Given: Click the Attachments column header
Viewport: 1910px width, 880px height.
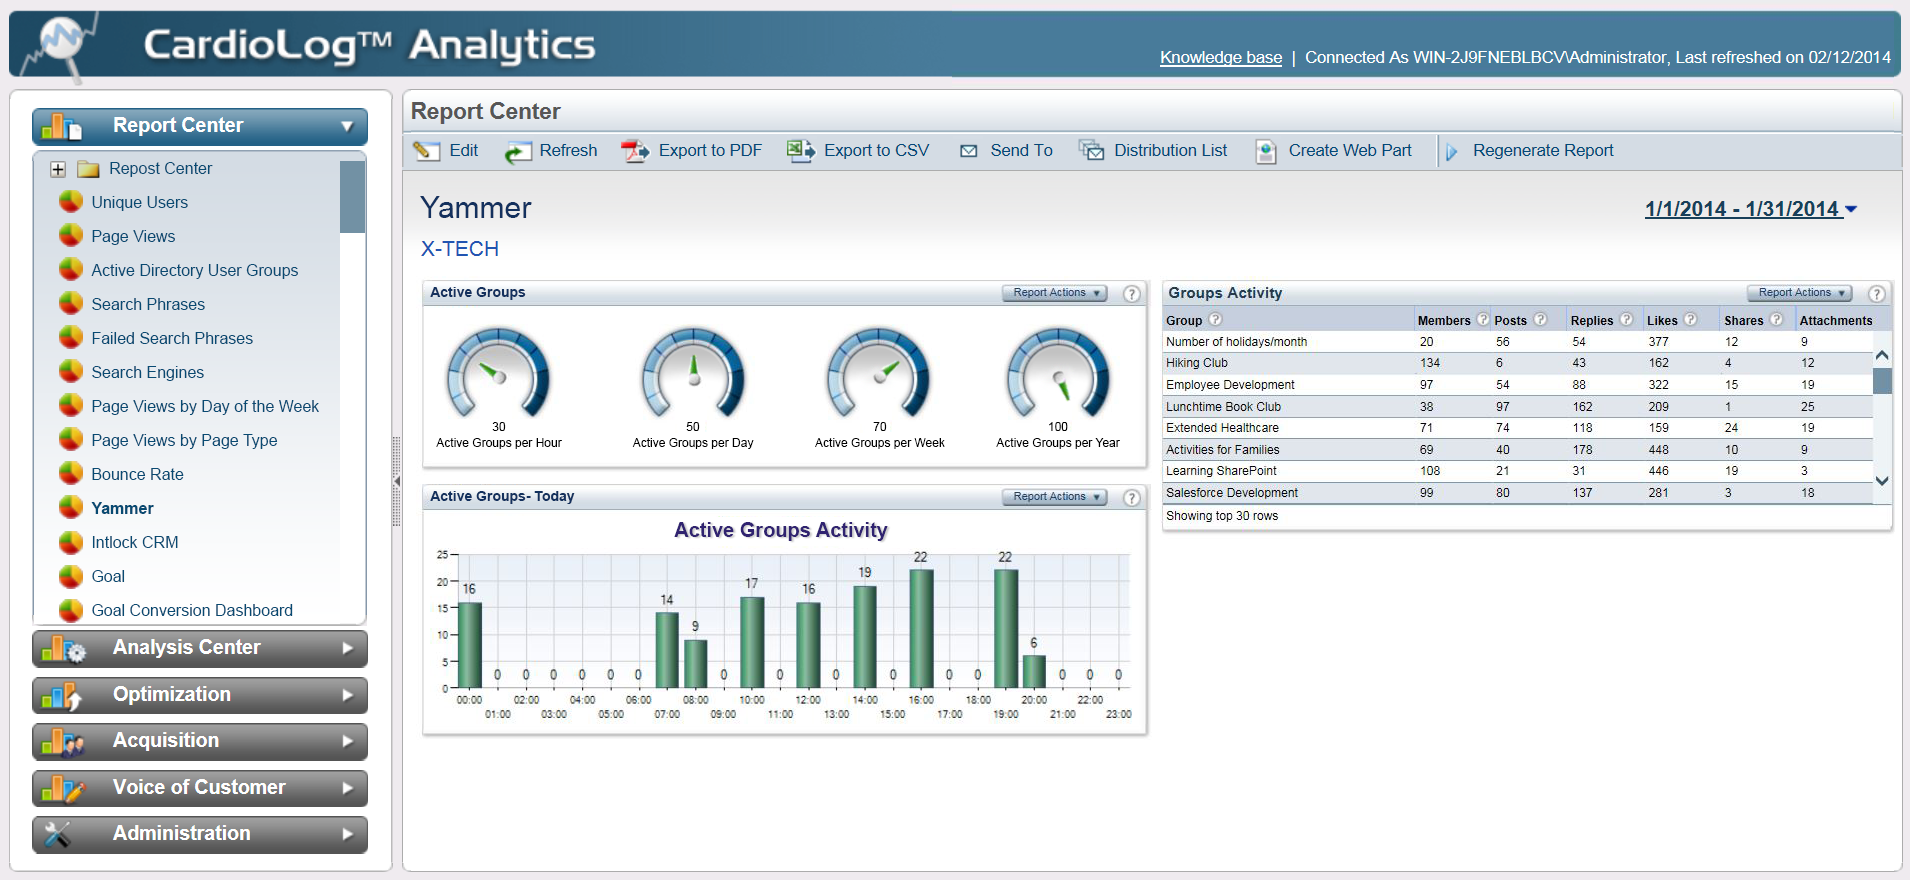Looking at the screenshot, I should tap(1836, 321).
